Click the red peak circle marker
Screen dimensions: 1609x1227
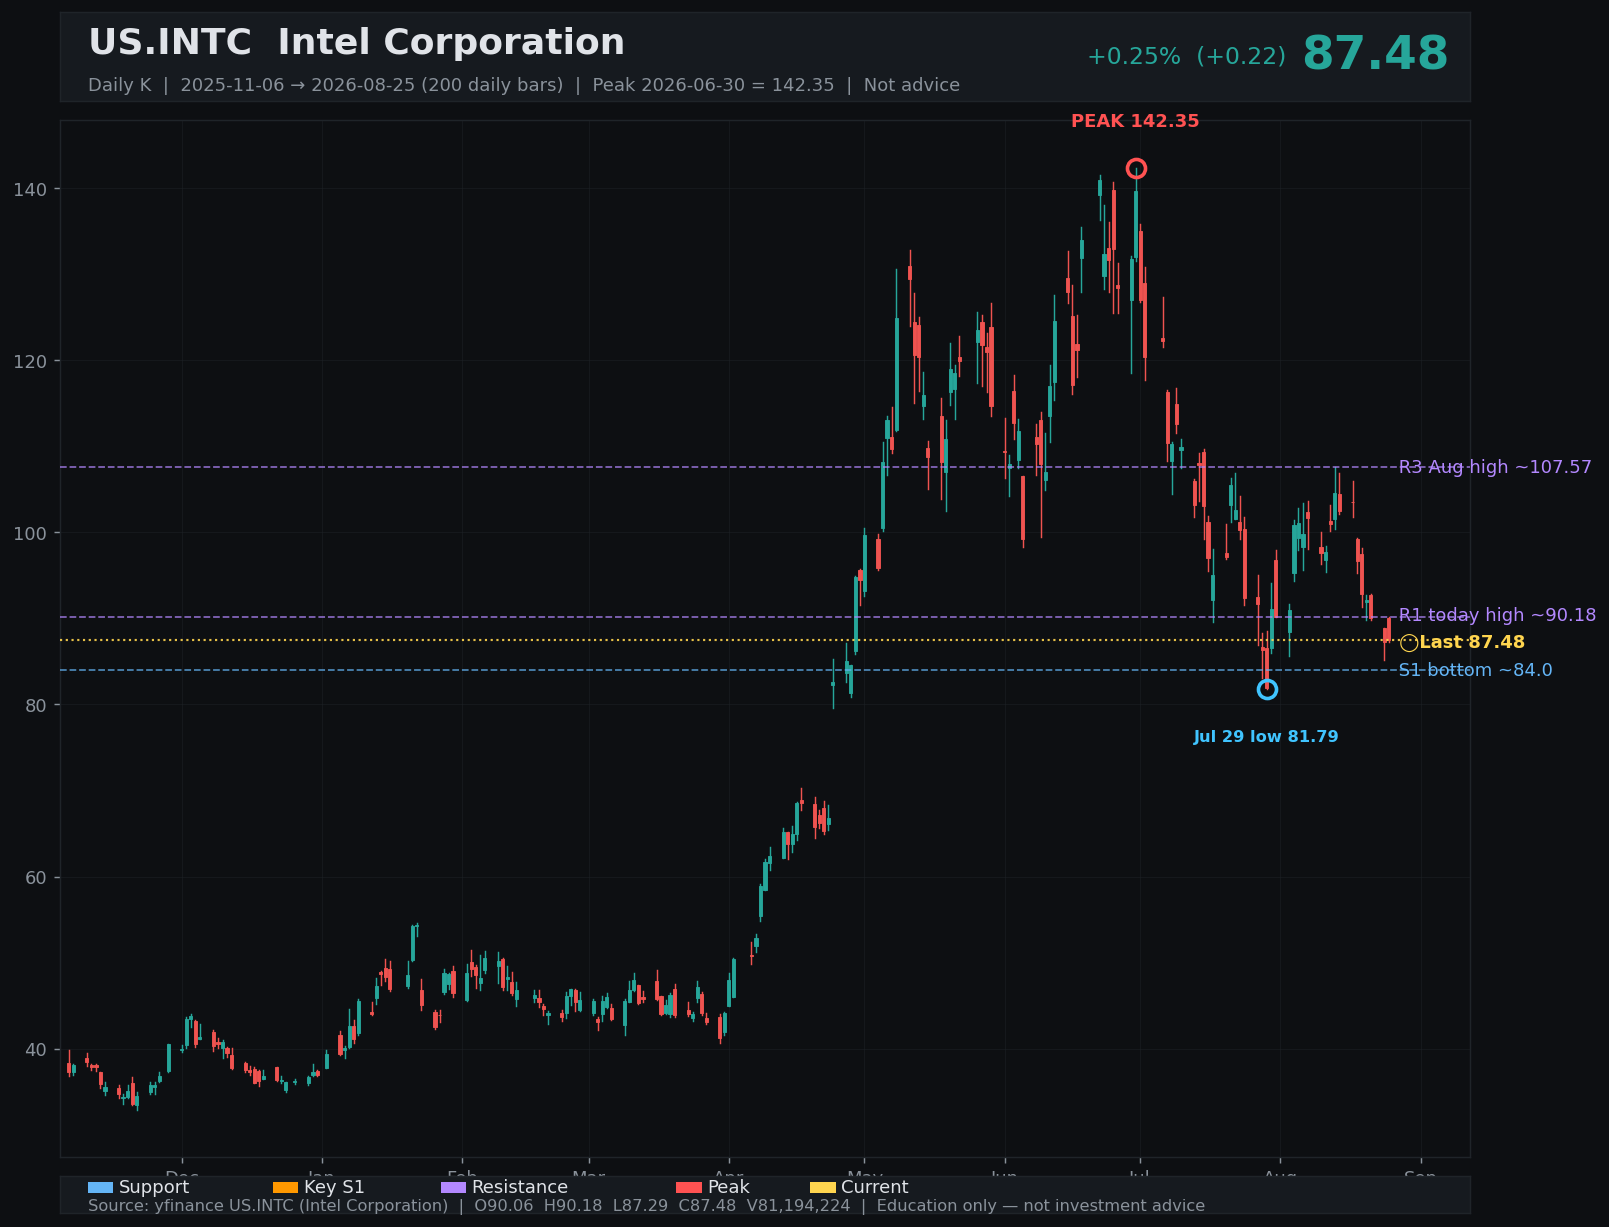[1136, 169]
